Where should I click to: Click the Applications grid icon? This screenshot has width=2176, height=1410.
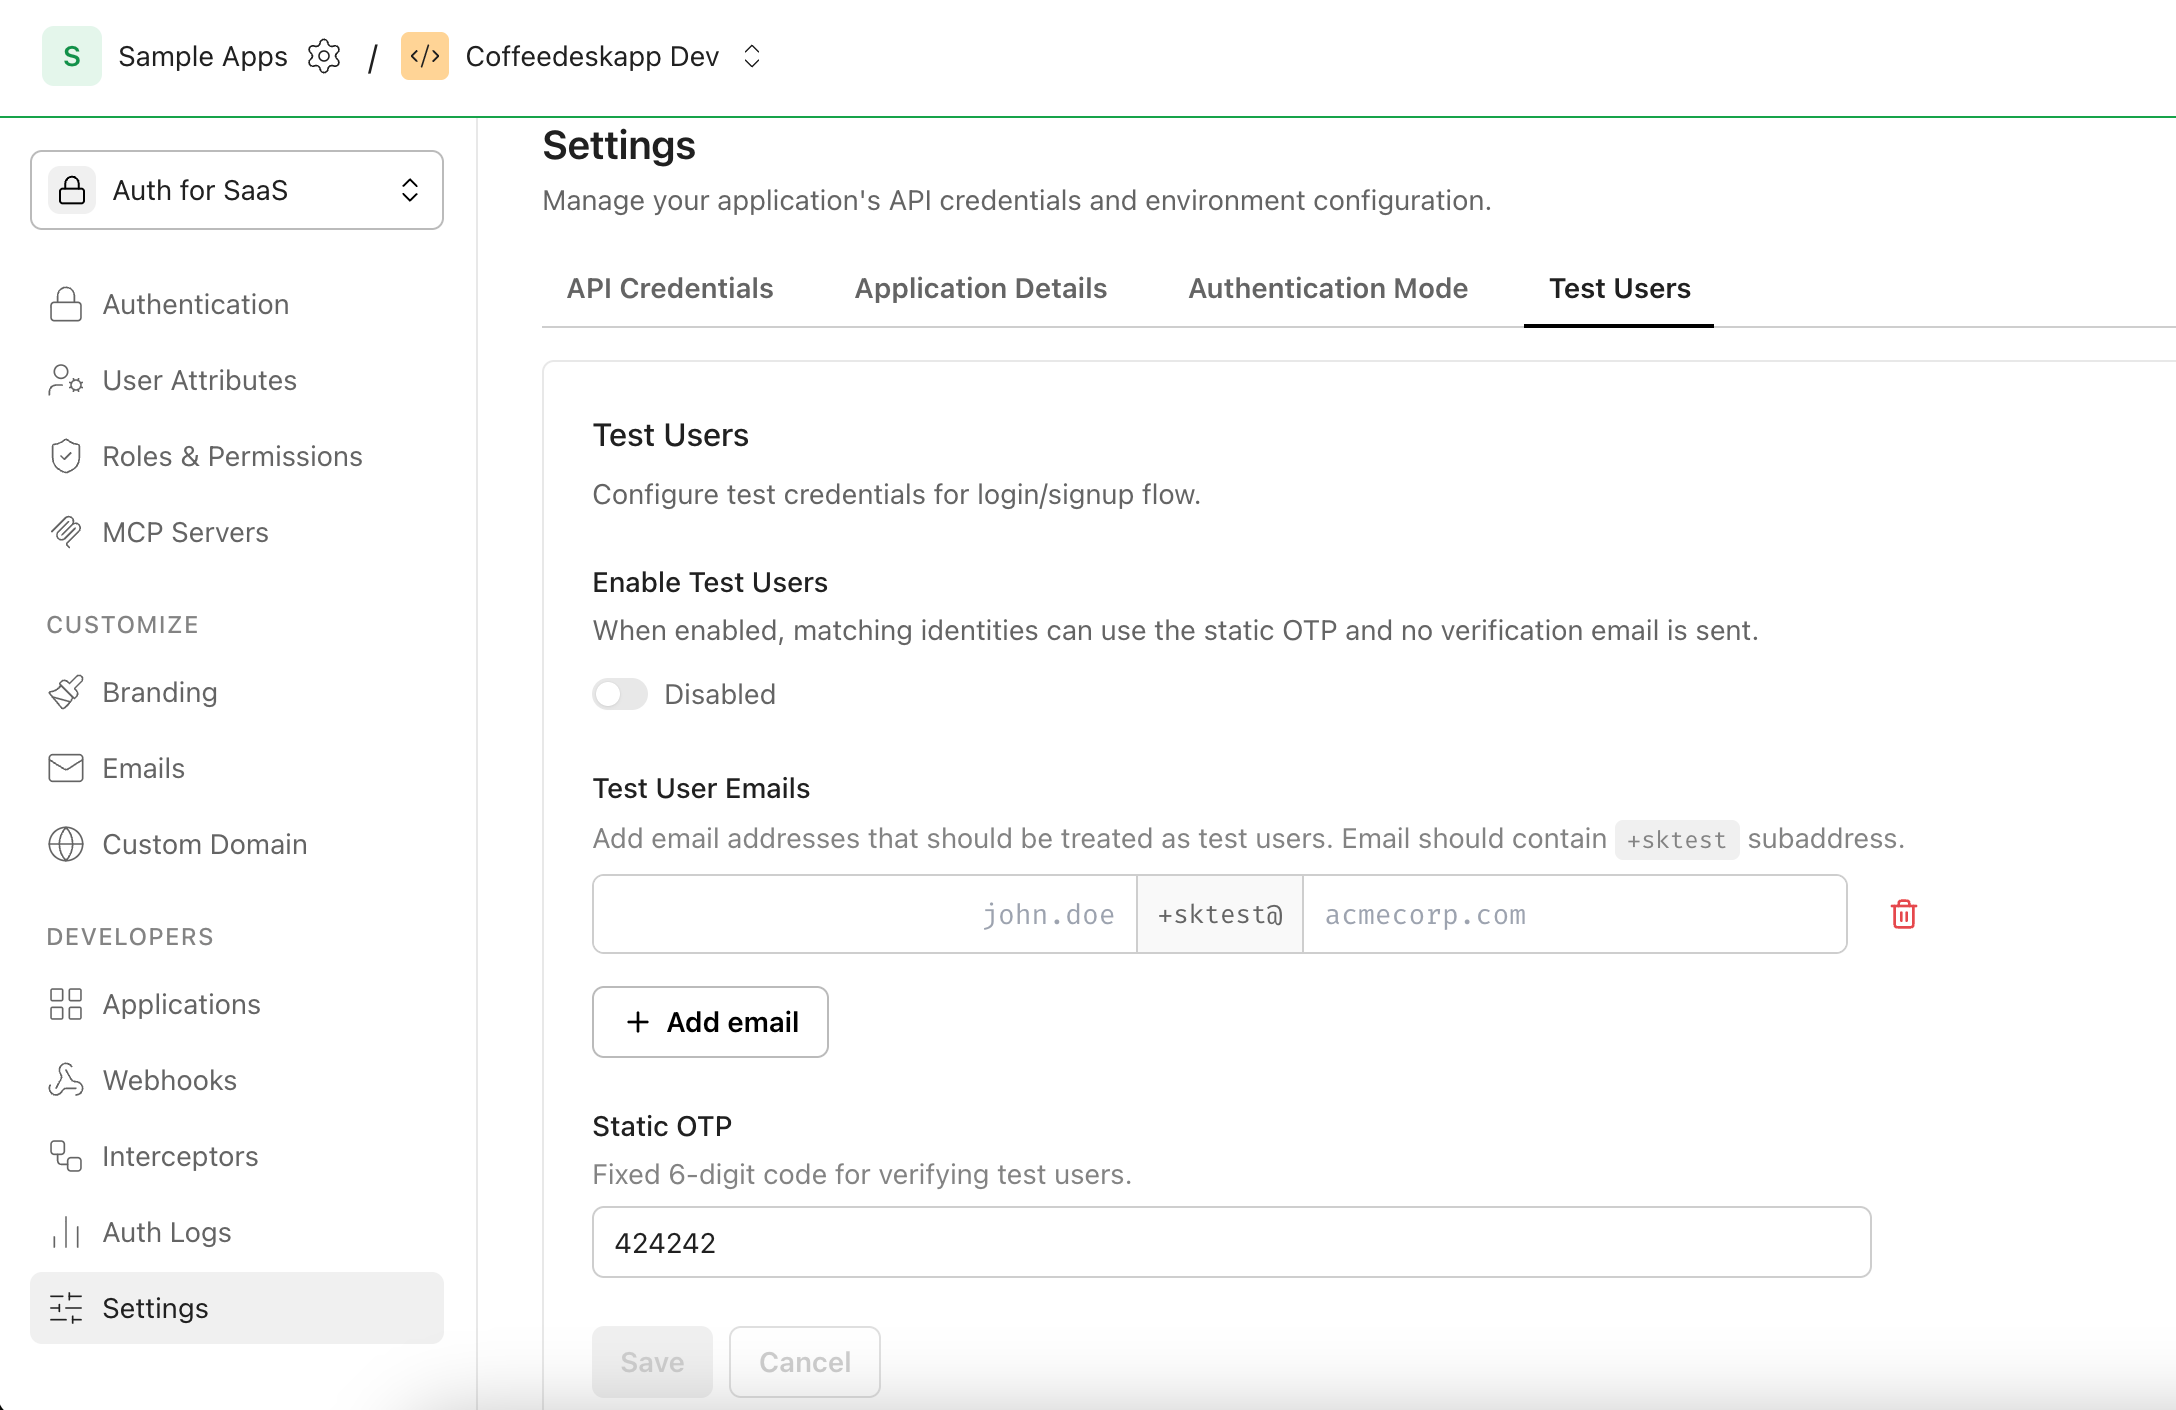pyautogui.click(x=66, y=1004)
